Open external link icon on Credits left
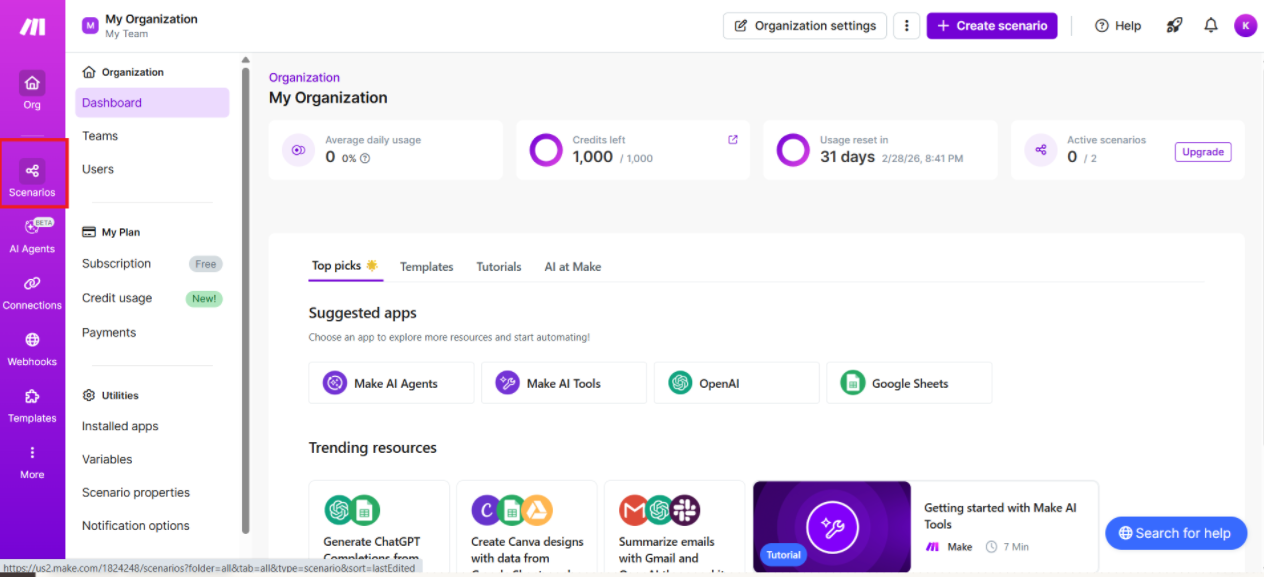Viewport: 1264px width, 577px height. [733, 140]
